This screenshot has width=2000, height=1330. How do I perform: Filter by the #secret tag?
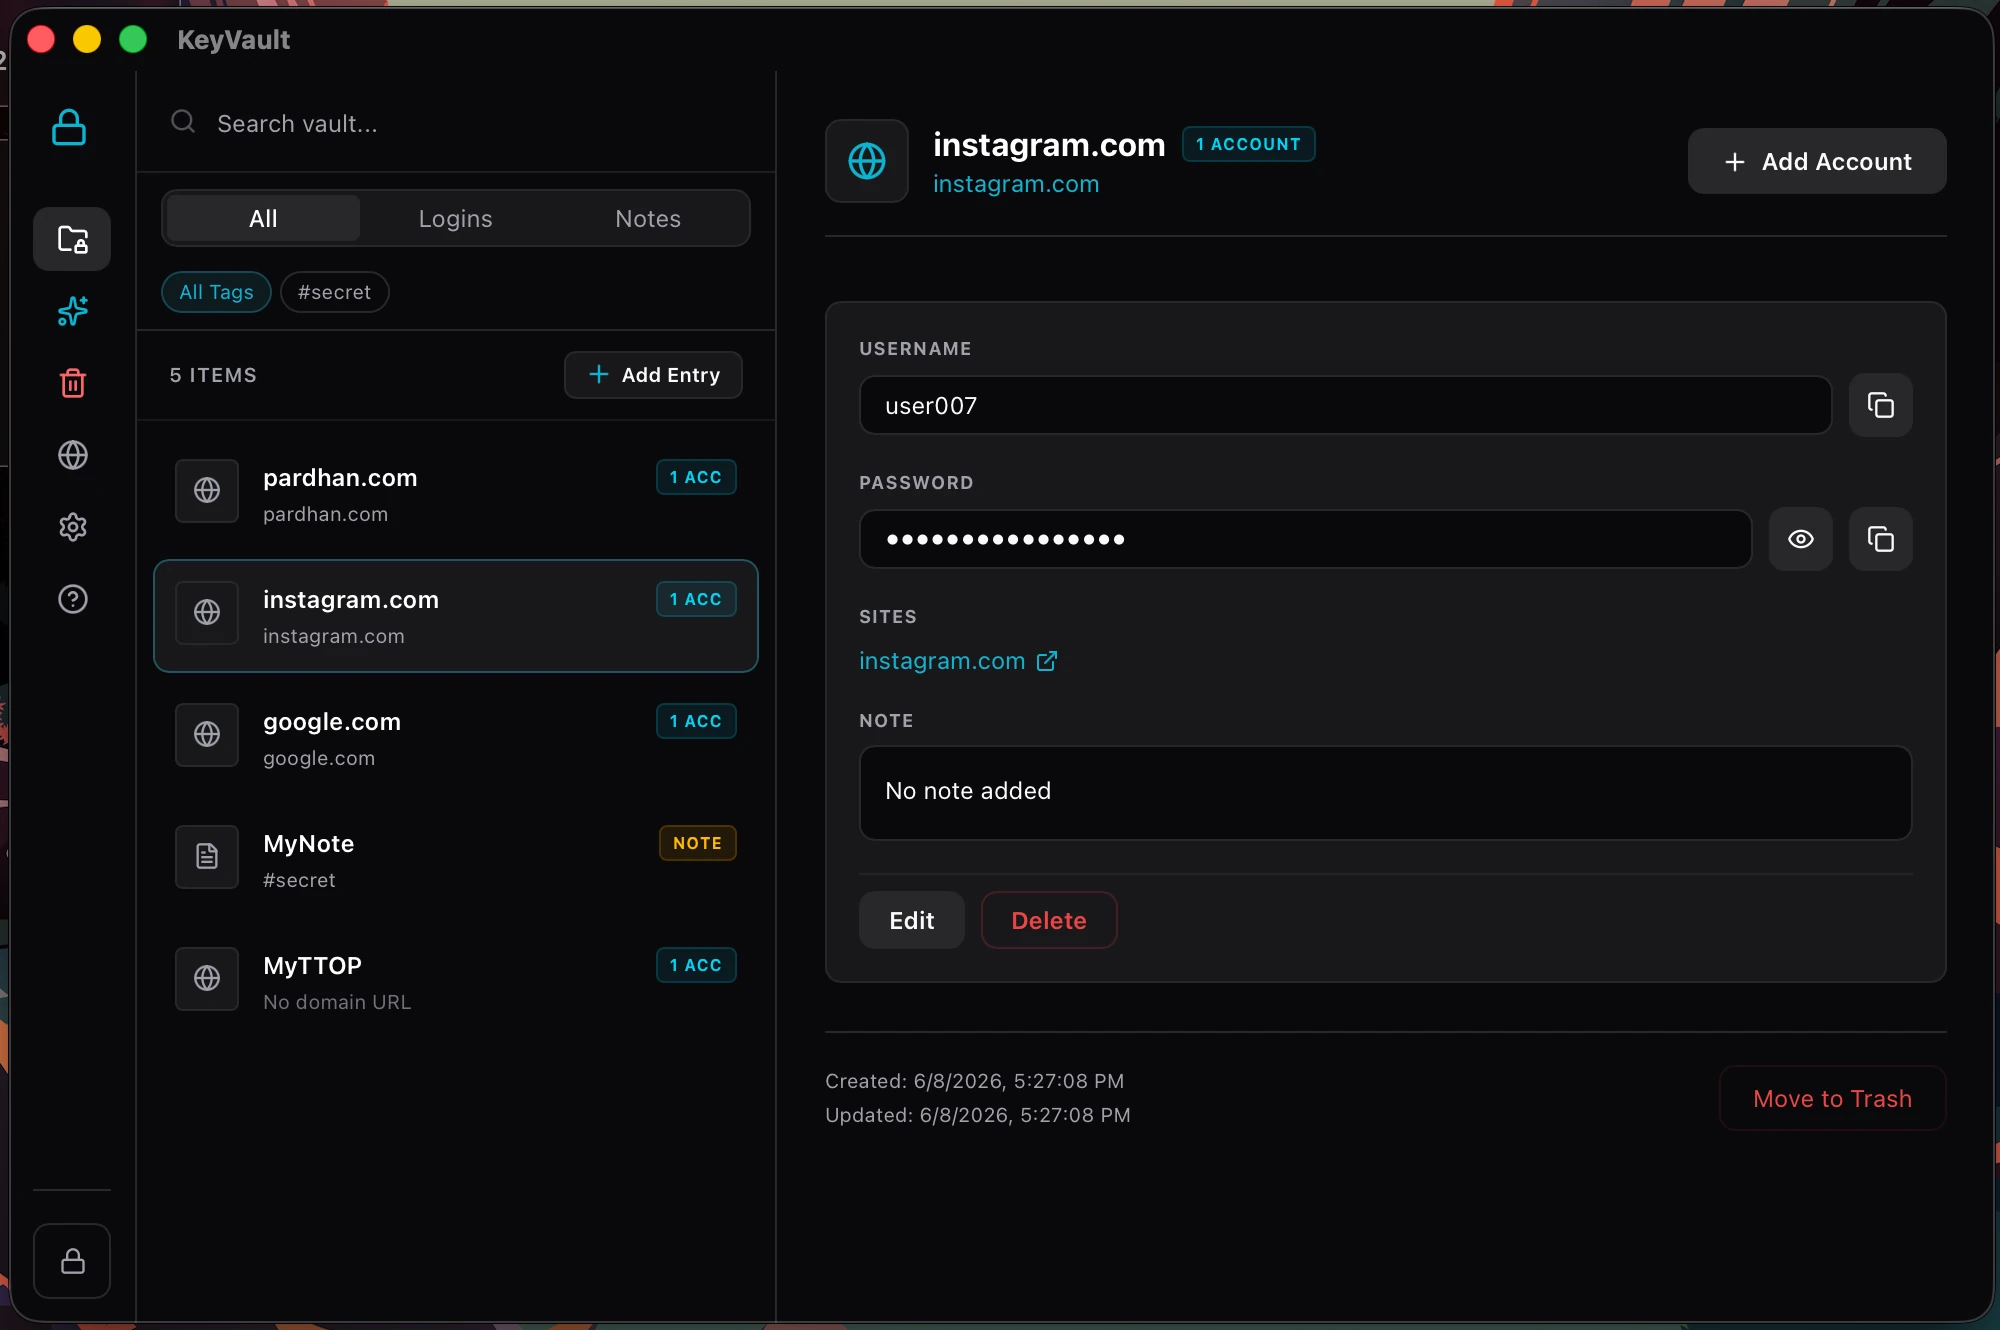tap(334, 292)
